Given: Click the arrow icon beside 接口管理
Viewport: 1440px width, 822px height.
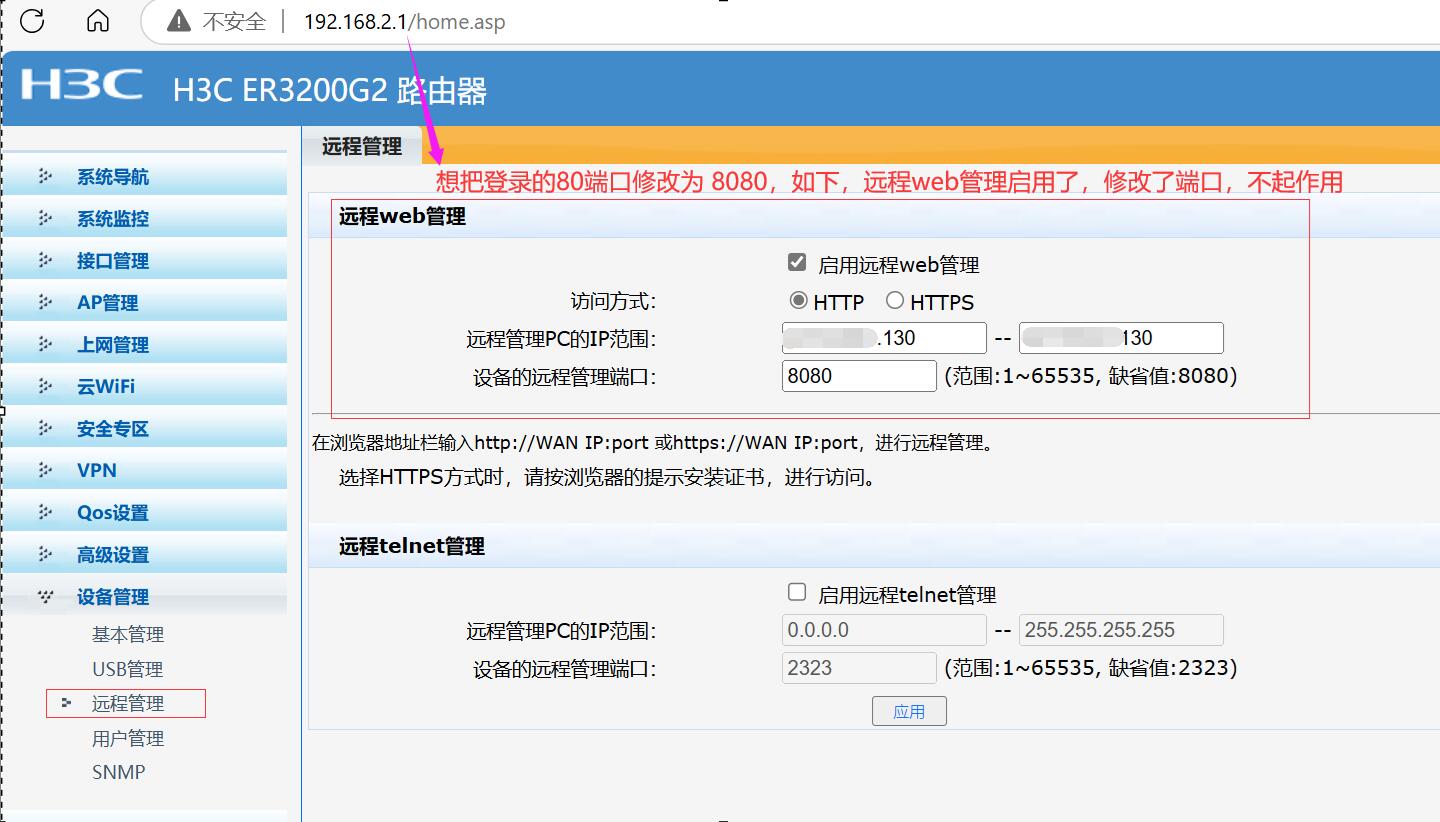Looking at the screenshot, I should click(45, 260).
